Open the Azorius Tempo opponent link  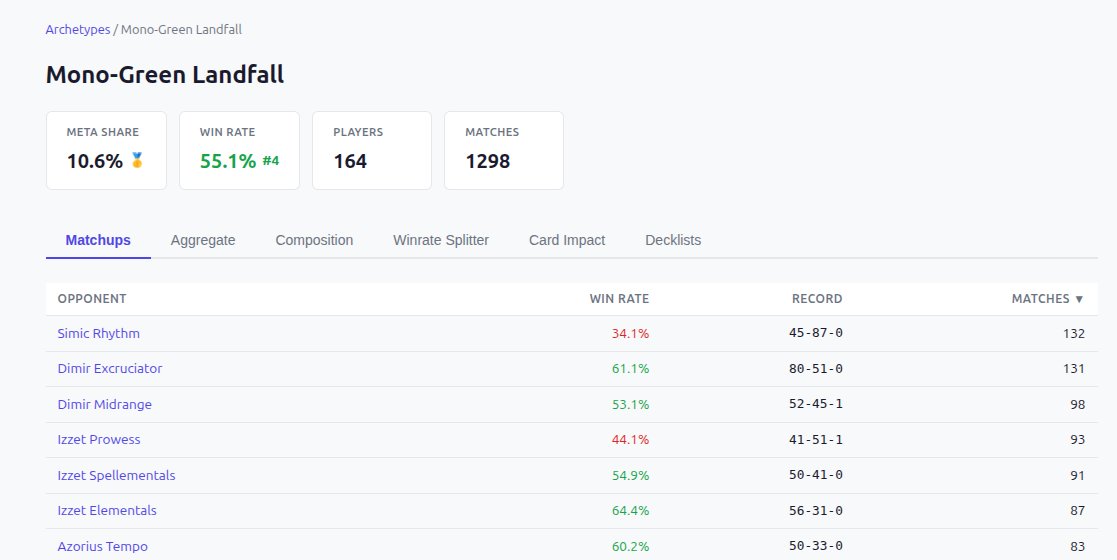103,546
